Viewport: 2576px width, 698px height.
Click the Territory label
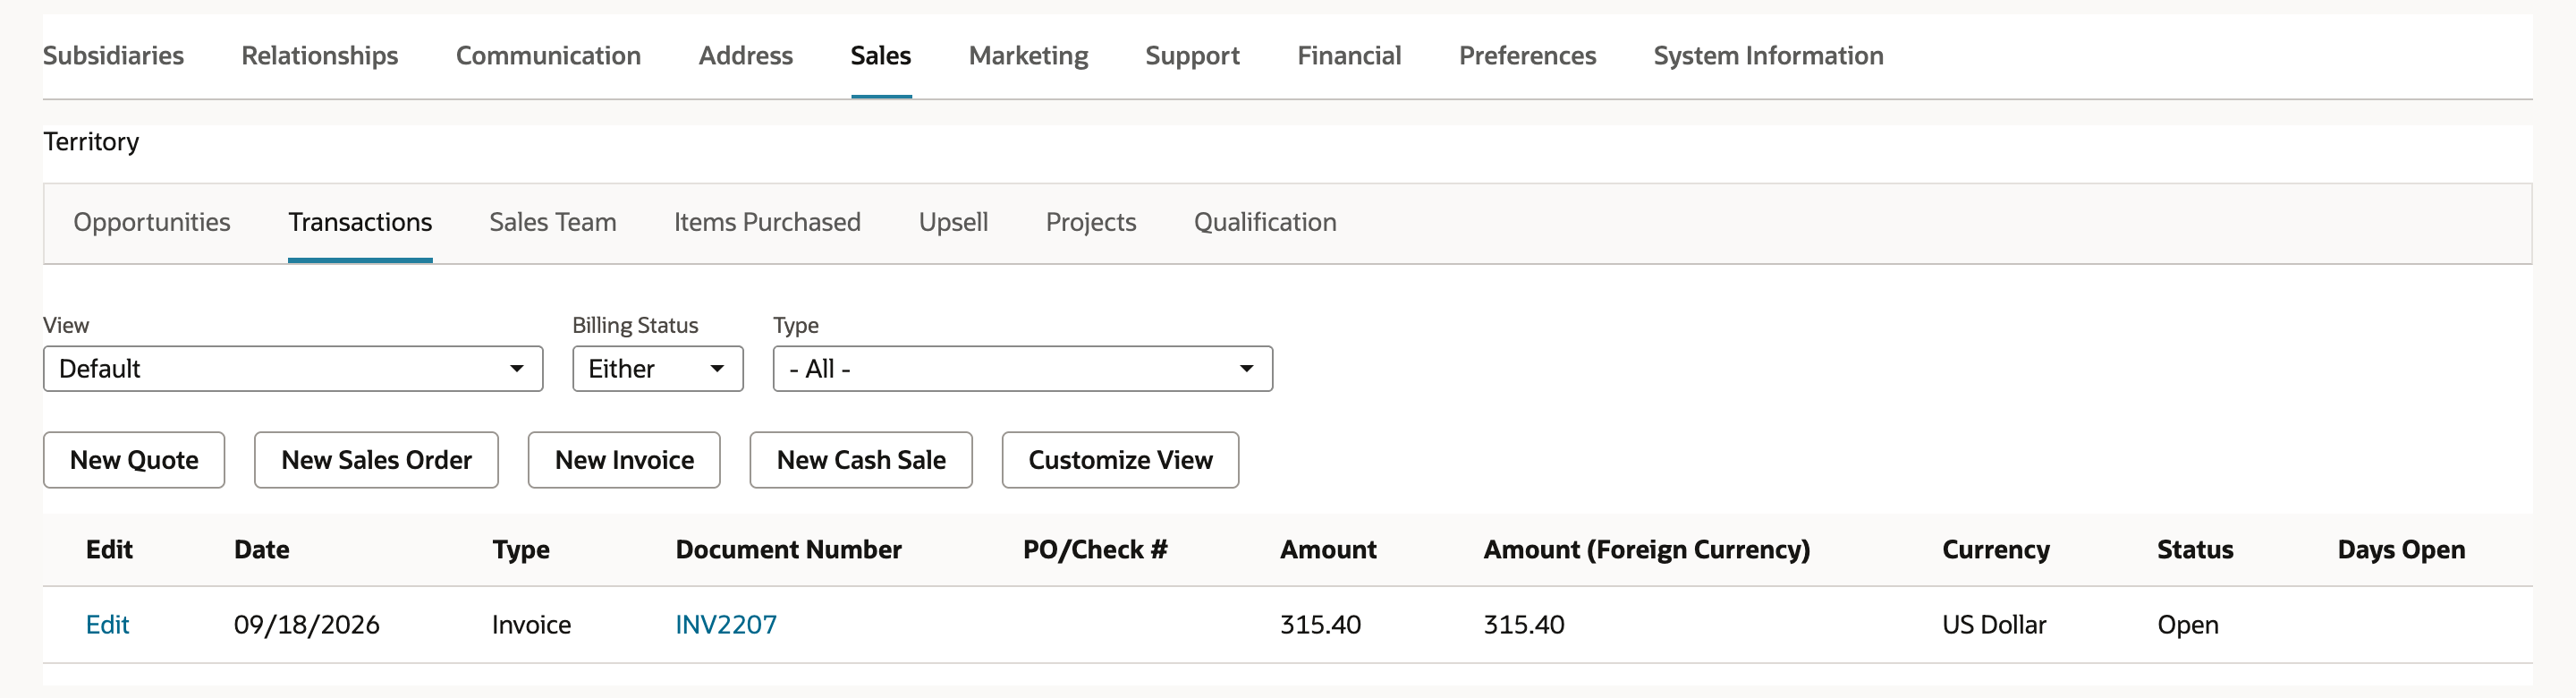point(91,142)
